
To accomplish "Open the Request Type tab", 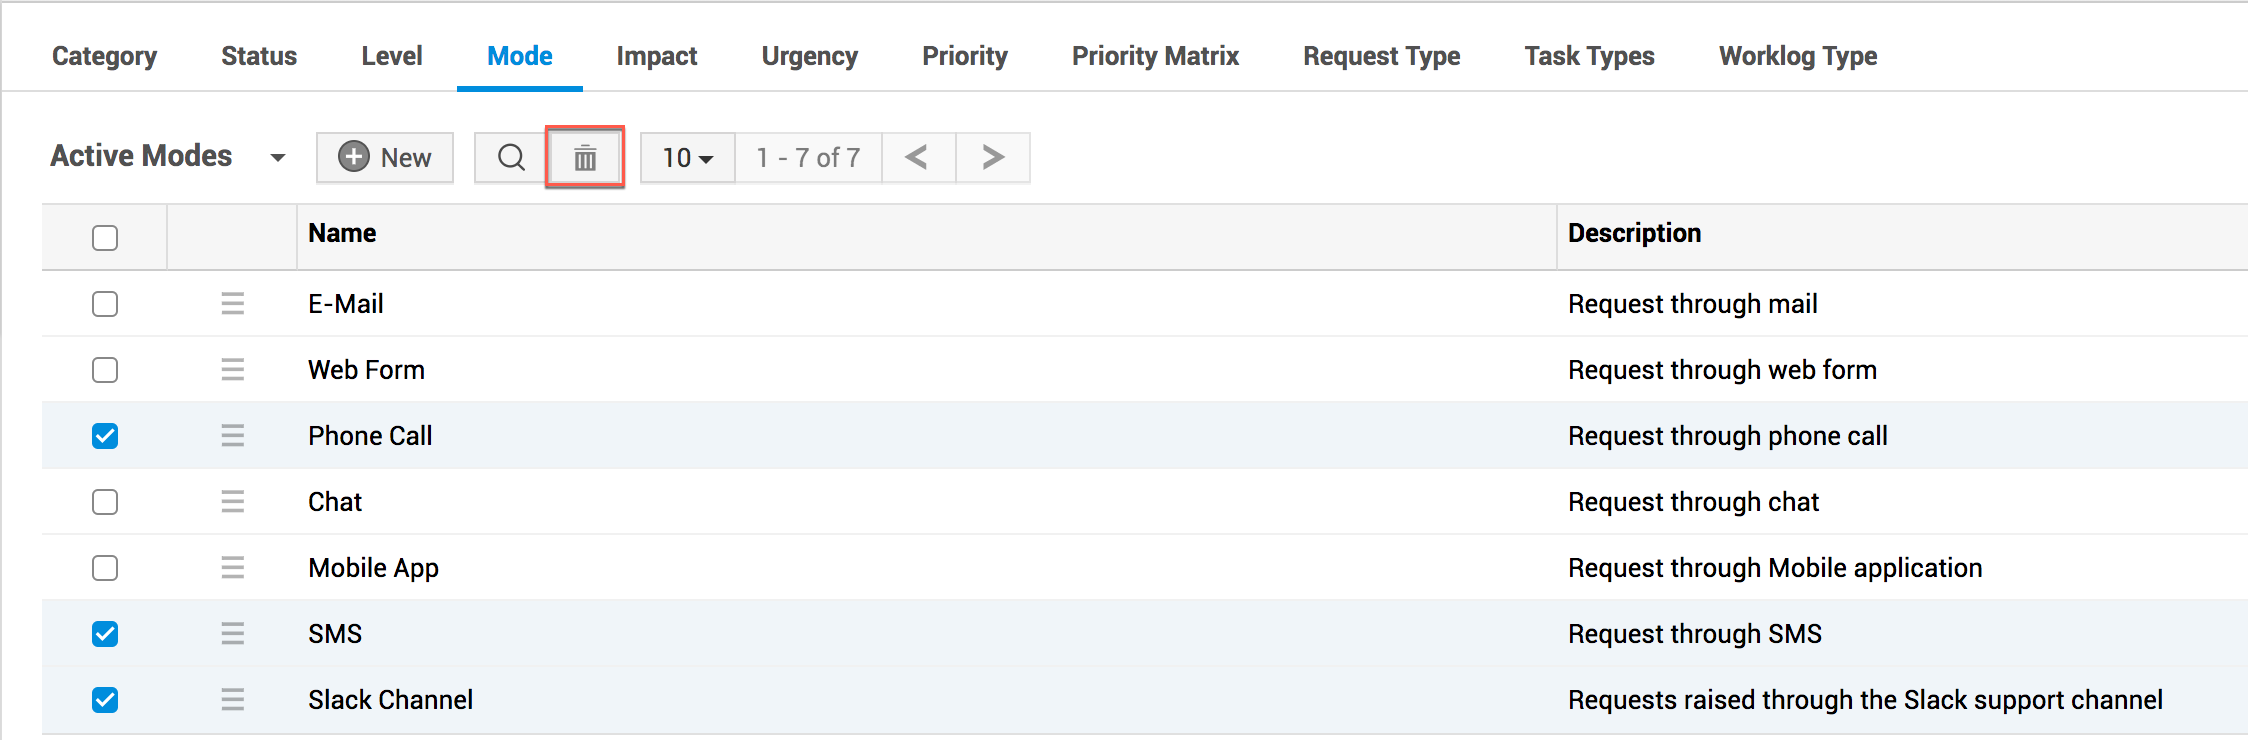I will pos(1381,56).
